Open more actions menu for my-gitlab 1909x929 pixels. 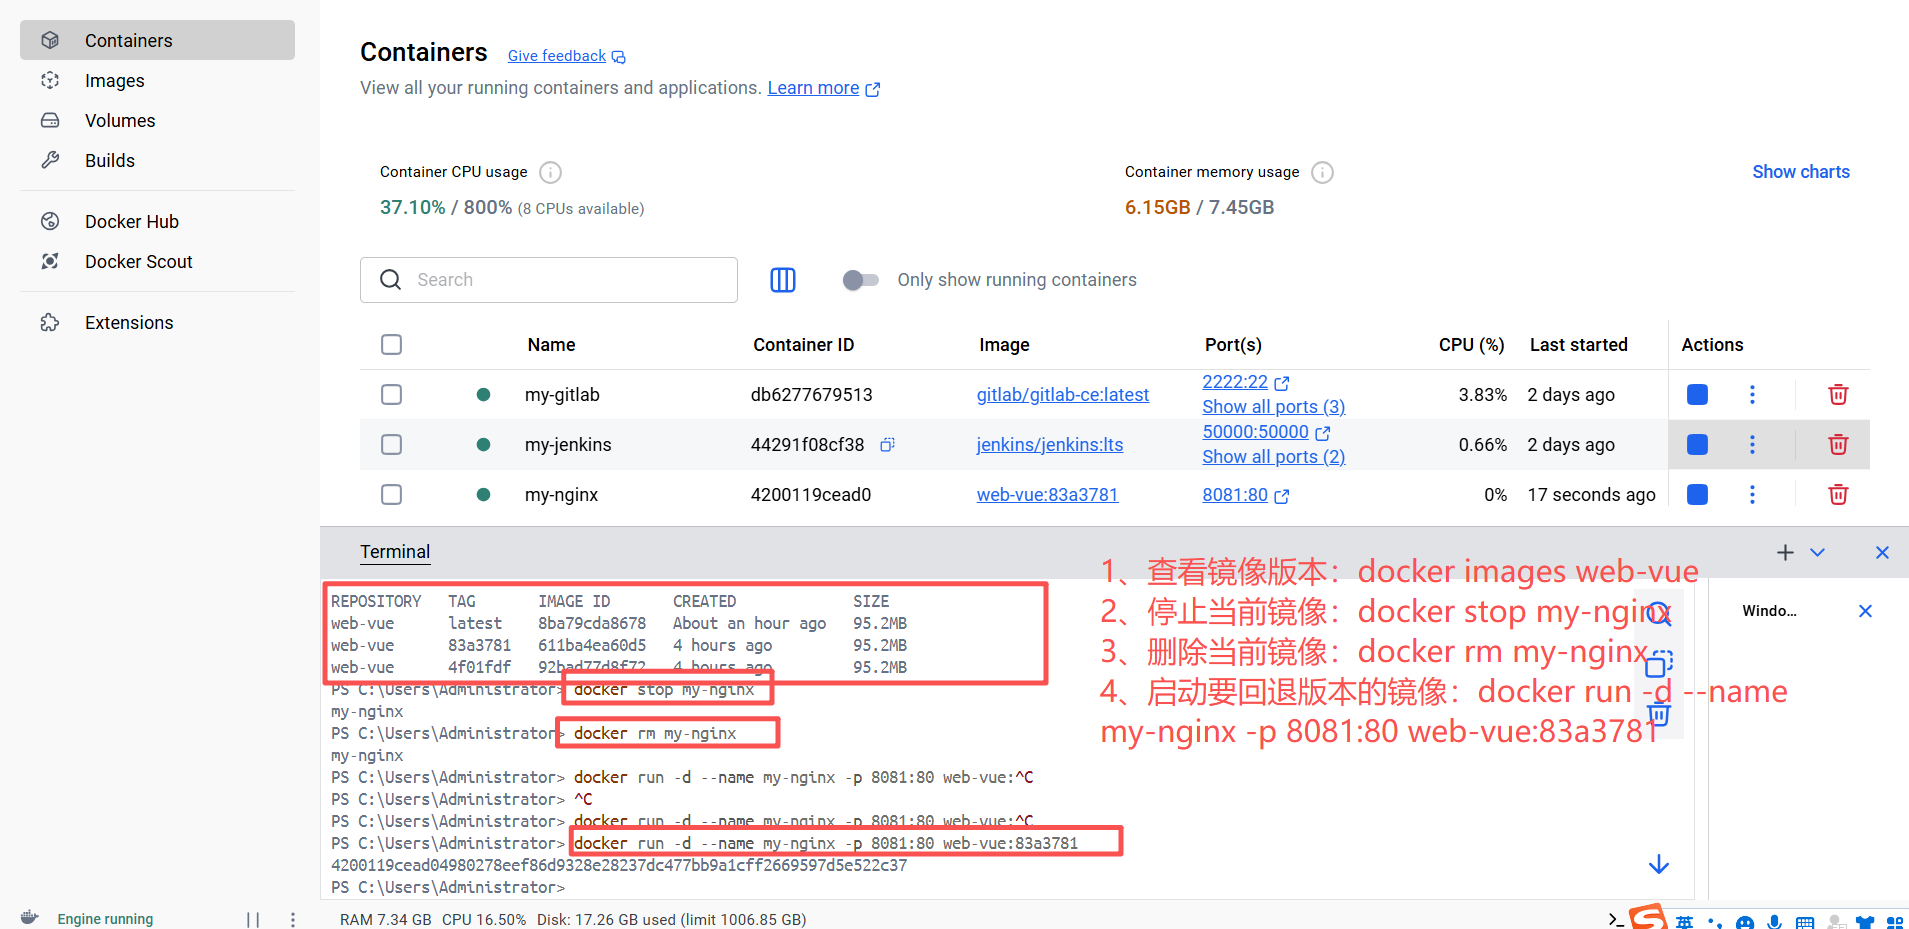(1752, 395)
